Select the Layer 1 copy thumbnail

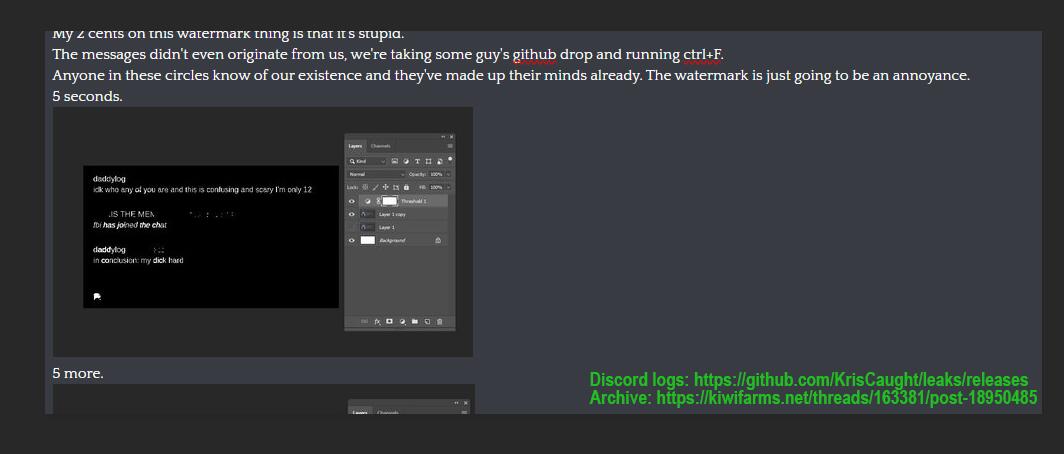pyautogui.click(x=368, y=214)
